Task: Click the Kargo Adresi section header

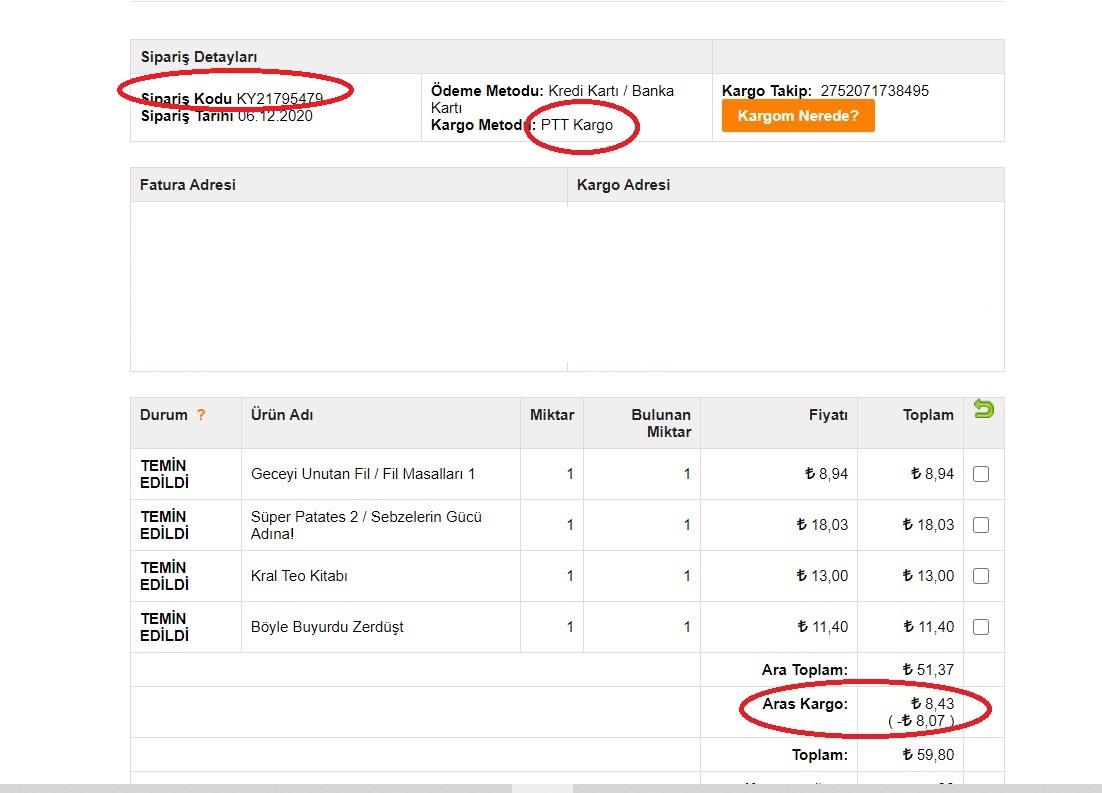Action: pos(623,185)
